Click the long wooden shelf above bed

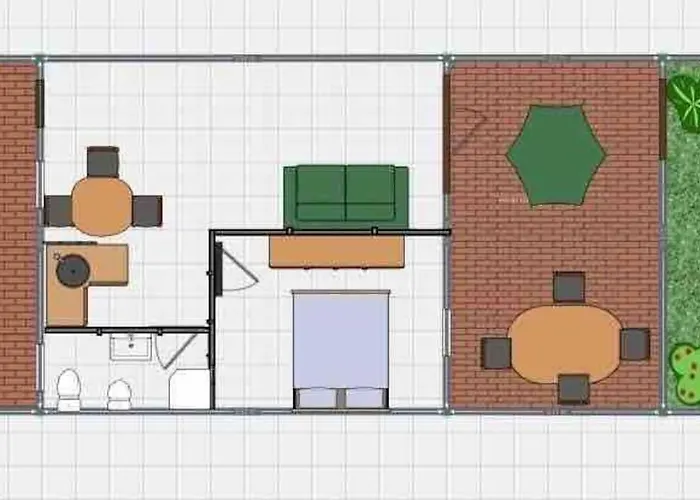coord(336,251)
